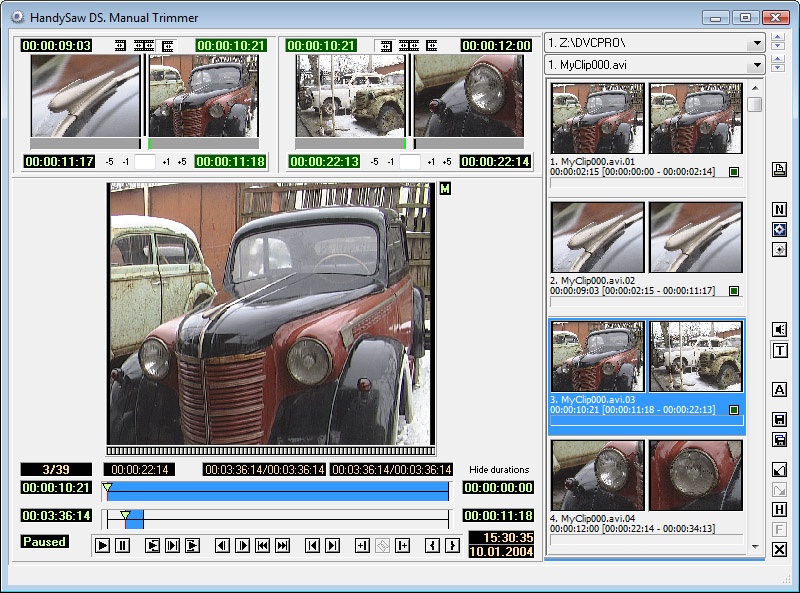
Task: Click down stepper beside MyClip000.avi dropdown
Action: [778, 68]
